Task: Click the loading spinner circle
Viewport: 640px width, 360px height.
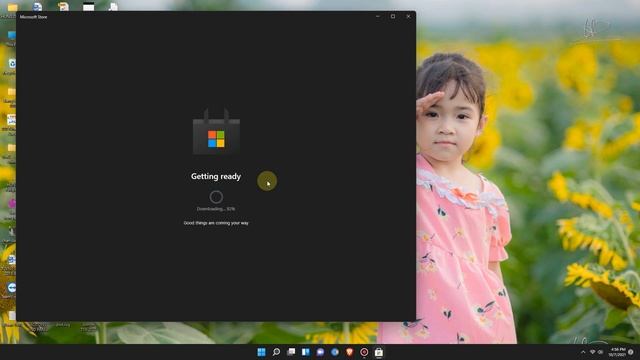Action: 216,197
